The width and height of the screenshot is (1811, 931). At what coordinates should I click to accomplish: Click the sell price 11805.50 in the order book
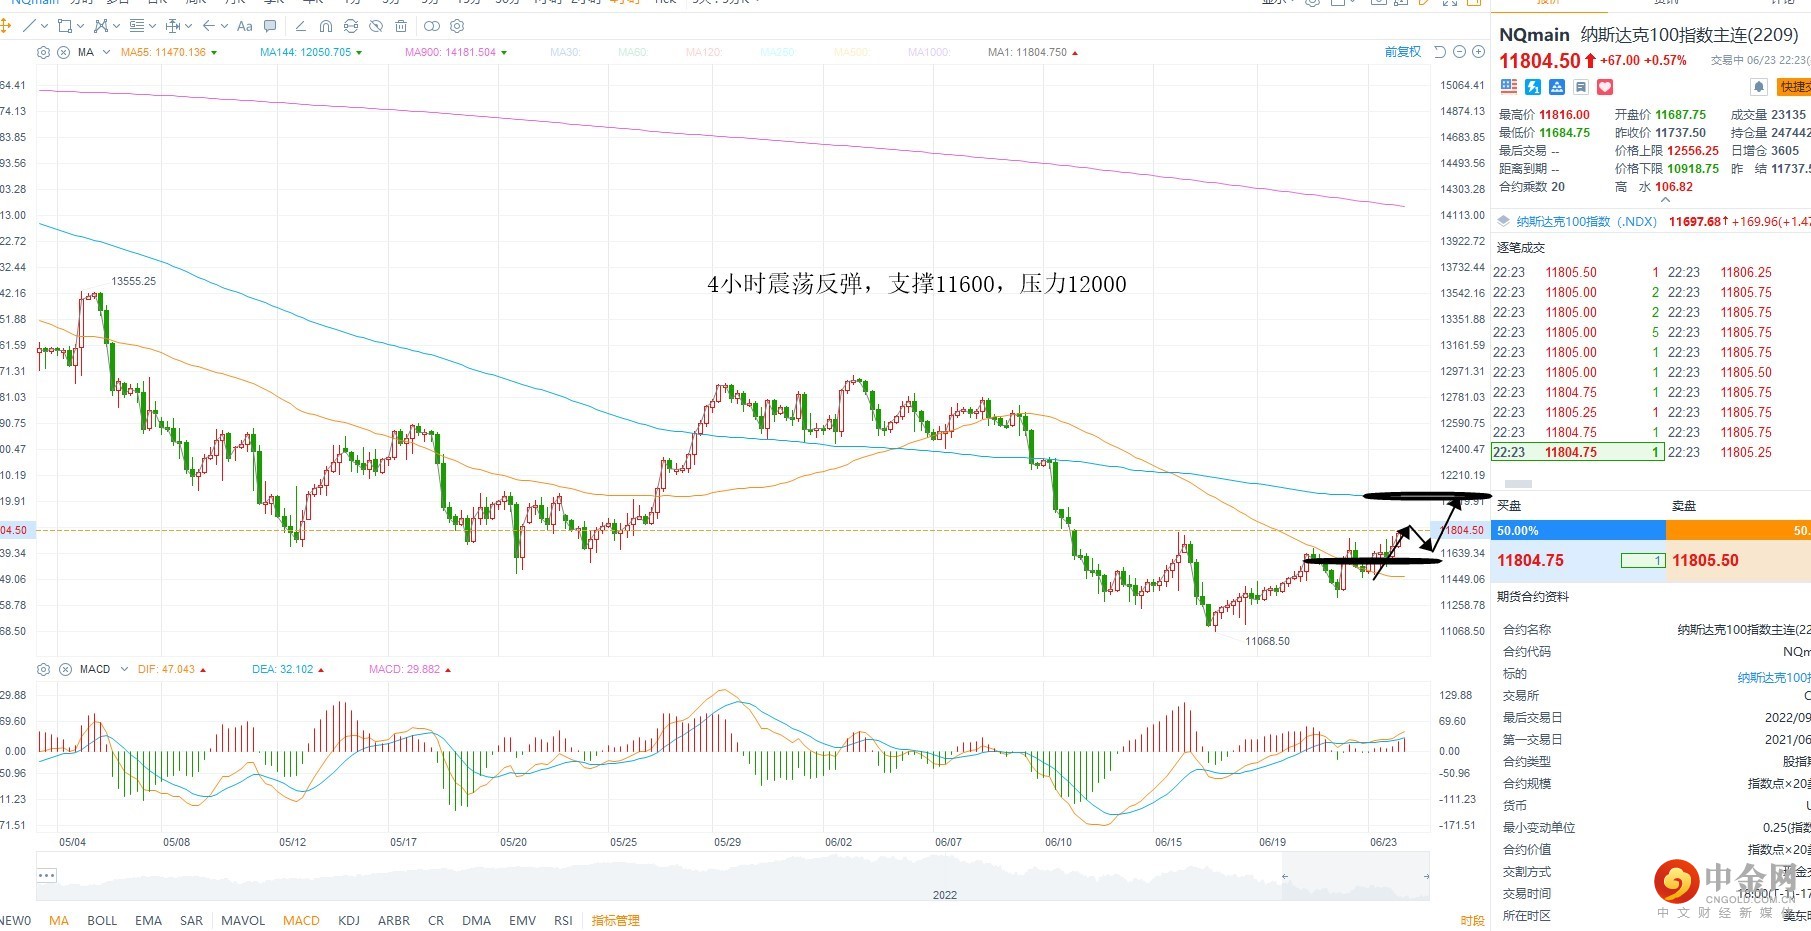pos(1705,561)
